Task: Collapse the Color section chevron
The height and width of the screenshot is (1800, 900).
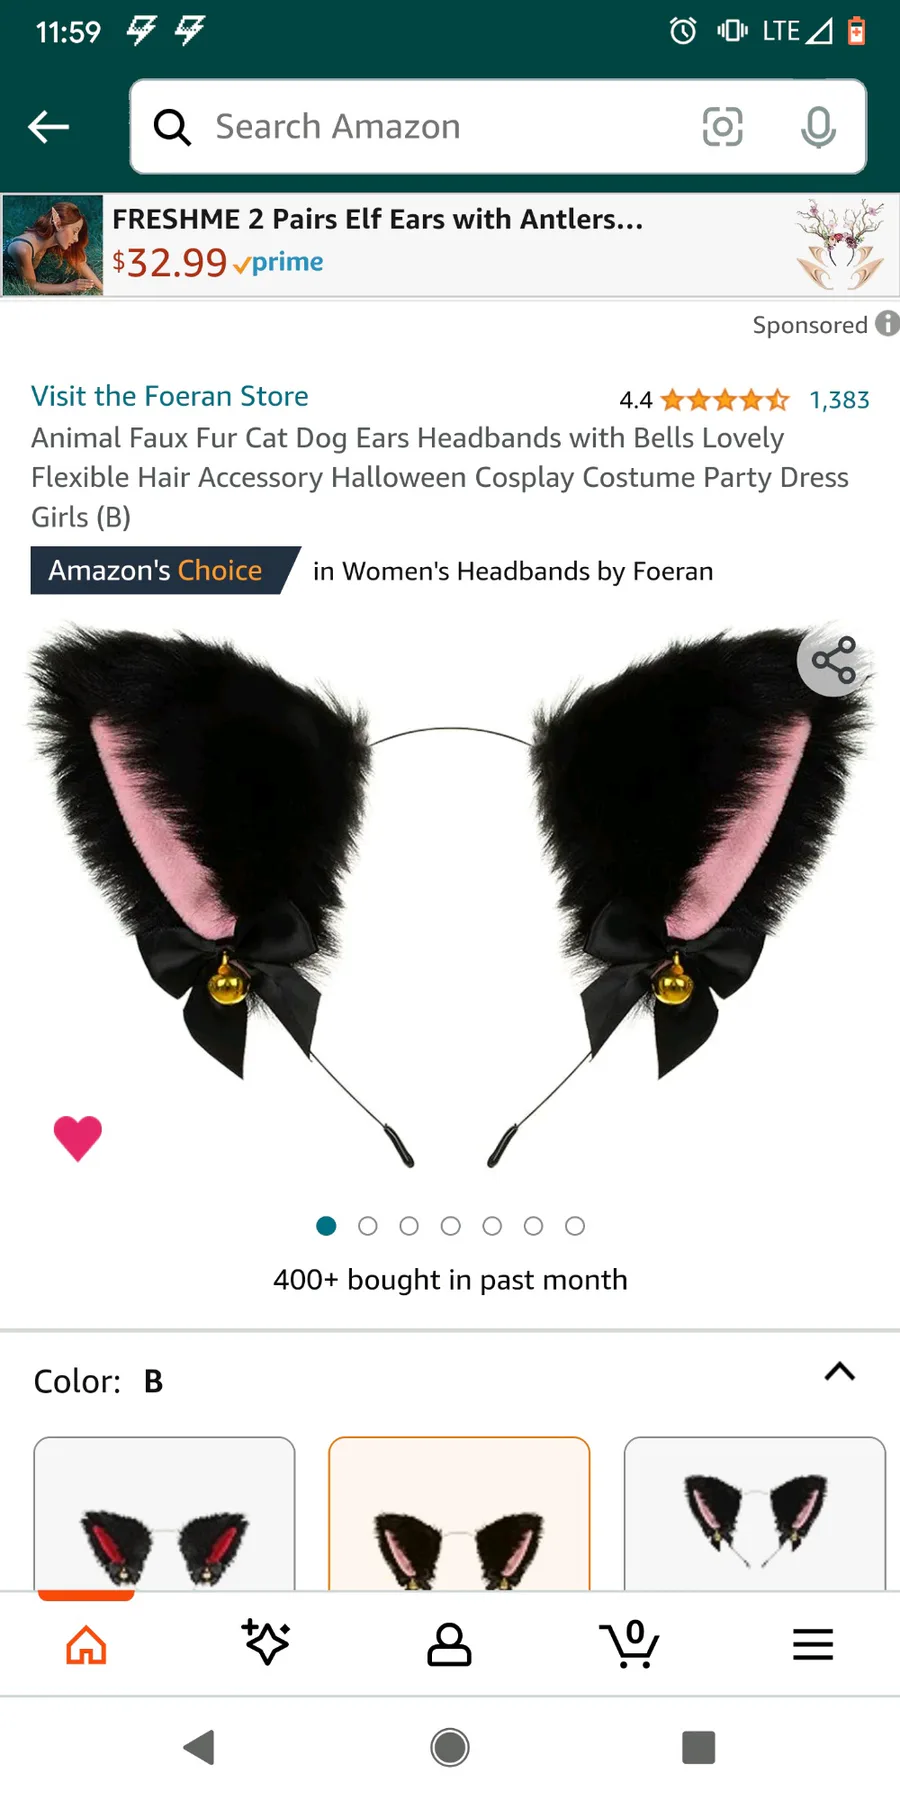Action: tap(840, 1372)
